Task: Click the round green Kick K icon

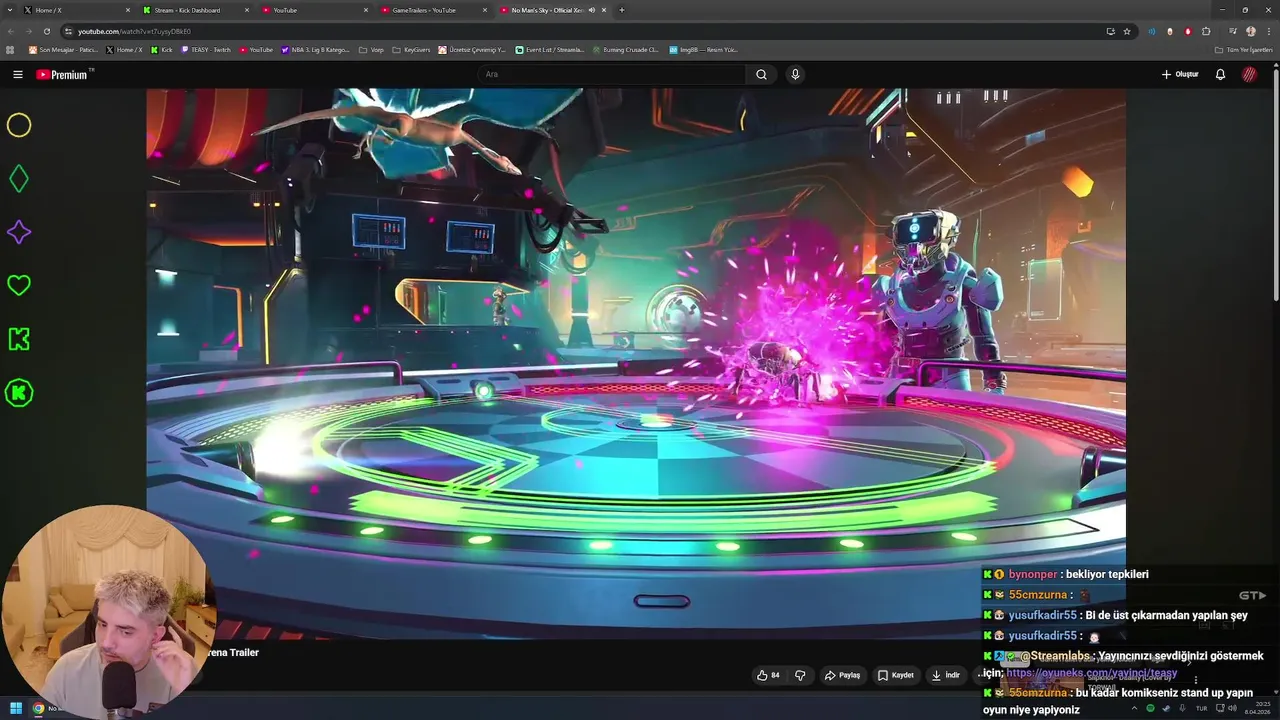Action: point(19,393)
